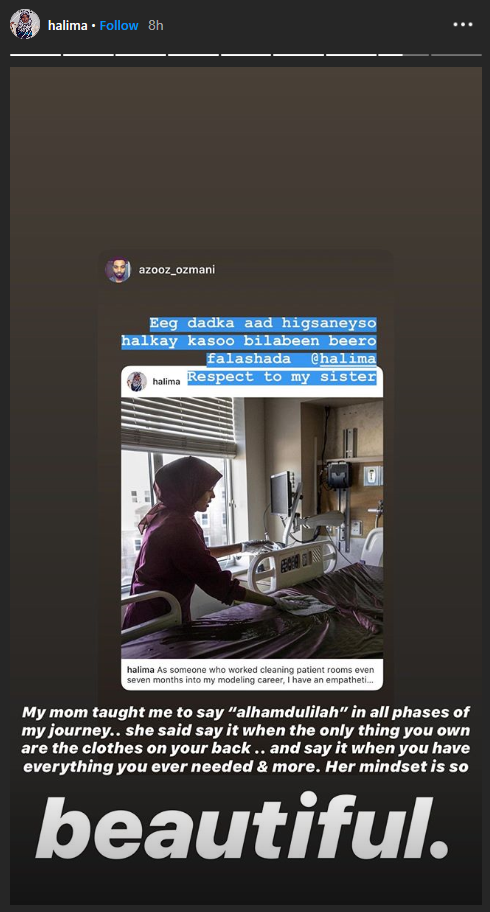
Task: Open the hospital room photo post
Action: pyautogui.click(x=252, y=528)
